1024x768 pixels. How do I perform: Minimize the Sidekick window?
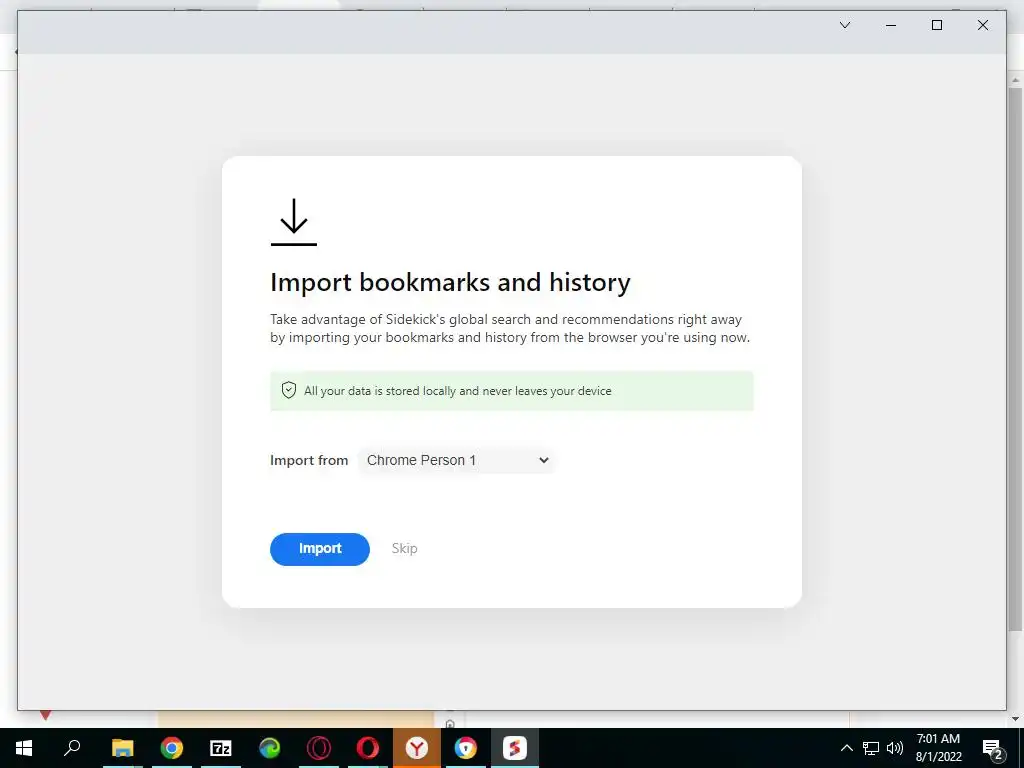pyautogui.click(x=891, y=25)
